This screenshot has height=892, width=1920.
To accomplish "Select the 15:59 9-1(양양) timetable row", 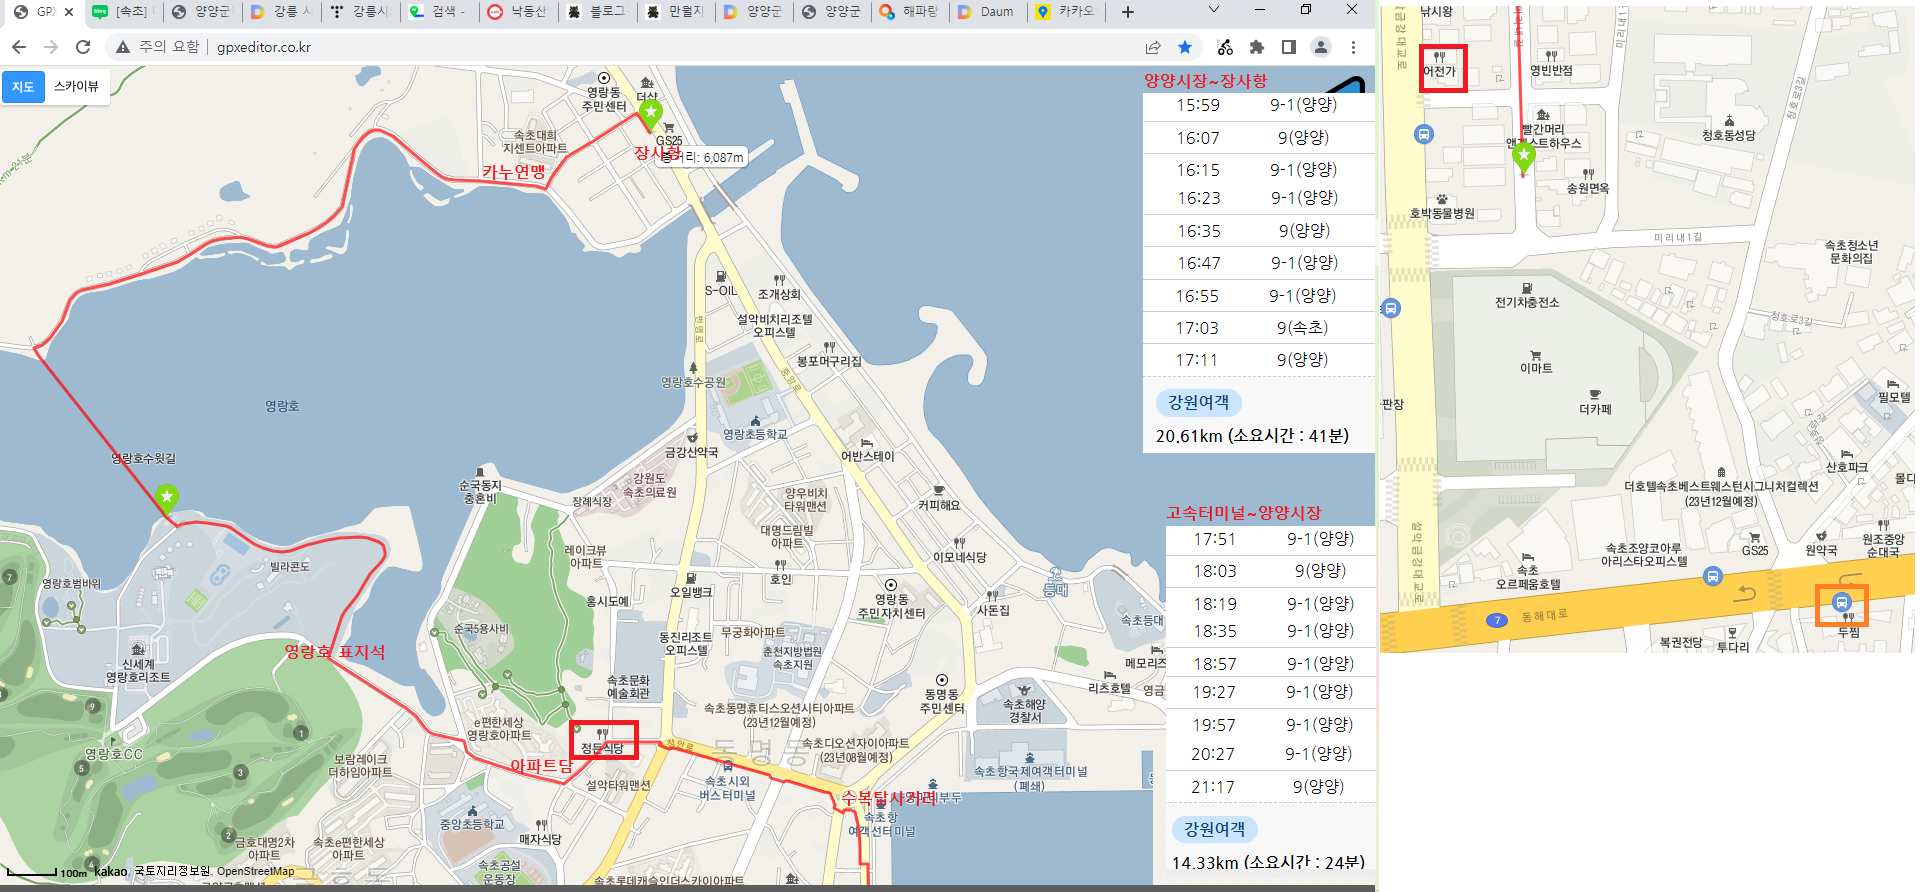I will [1258, 105].
